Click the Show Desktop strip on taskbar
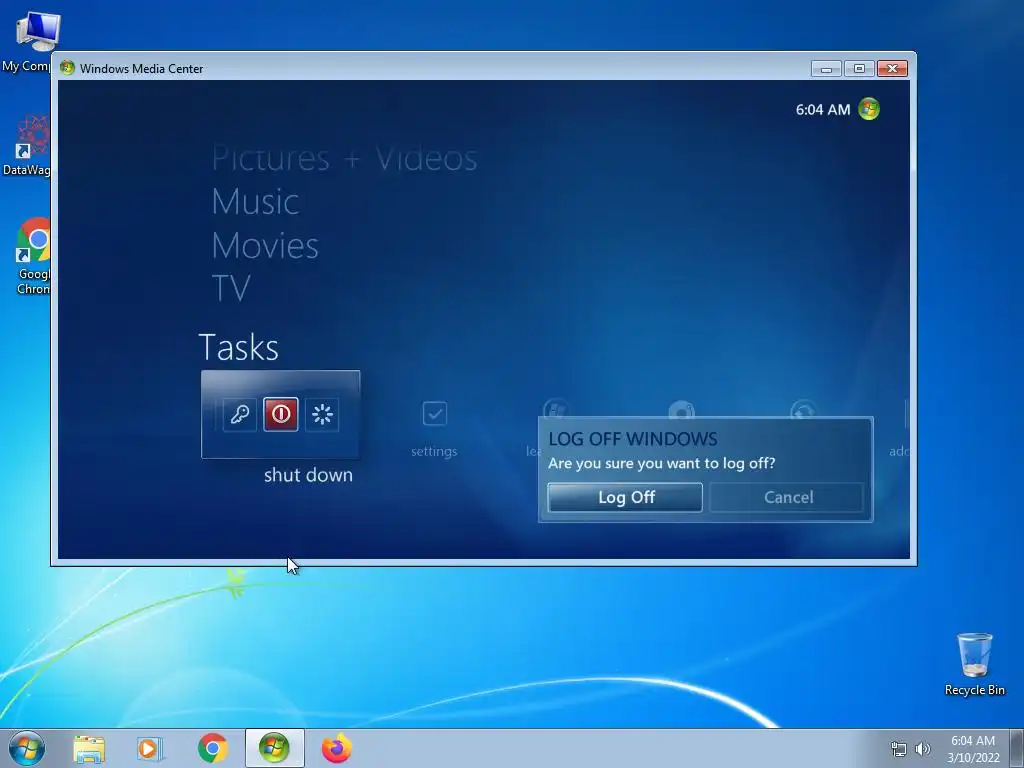1024x768 pixels. click(x=1017, y=749)
